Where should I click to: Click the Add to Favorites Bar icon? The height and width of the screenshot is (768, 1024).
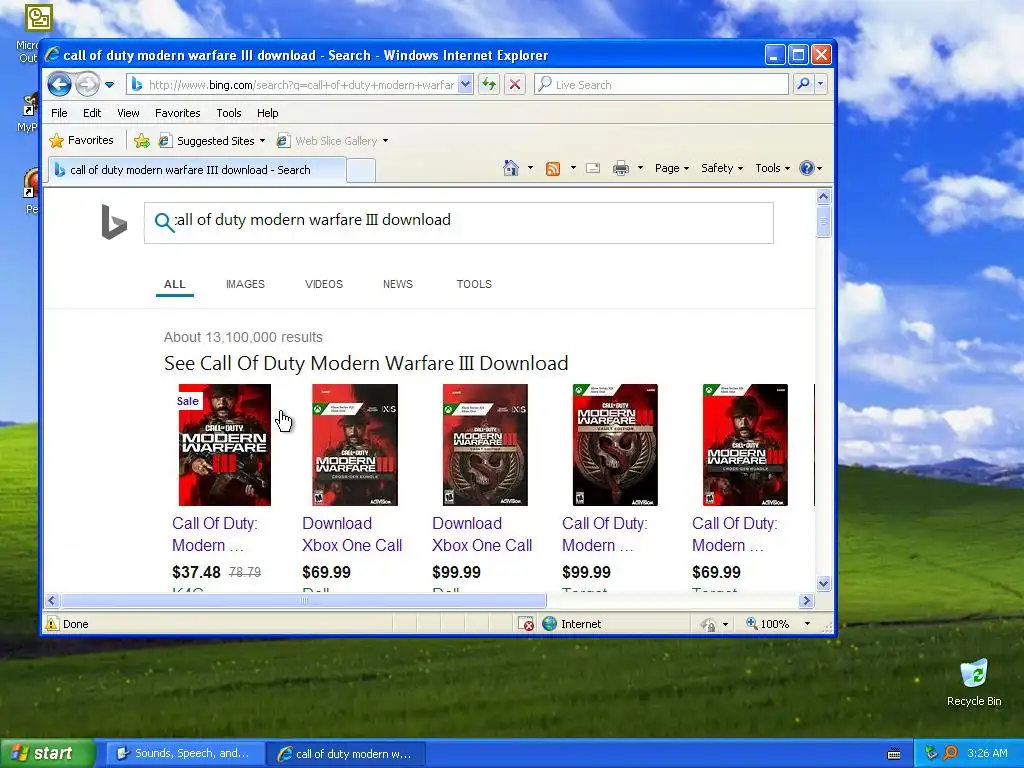click(142, 140)
